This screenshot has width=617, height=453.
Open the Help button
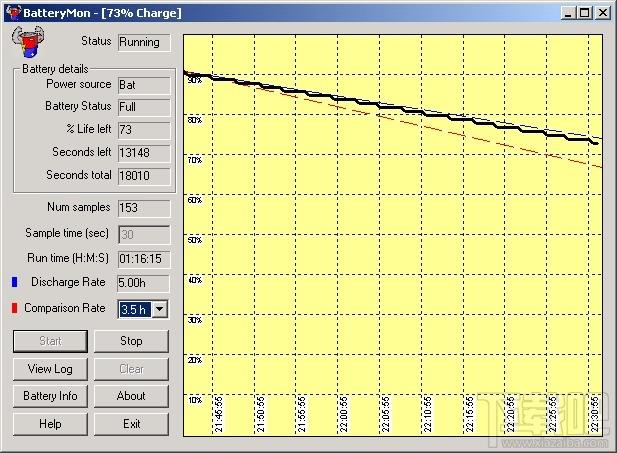click(50, 424)
